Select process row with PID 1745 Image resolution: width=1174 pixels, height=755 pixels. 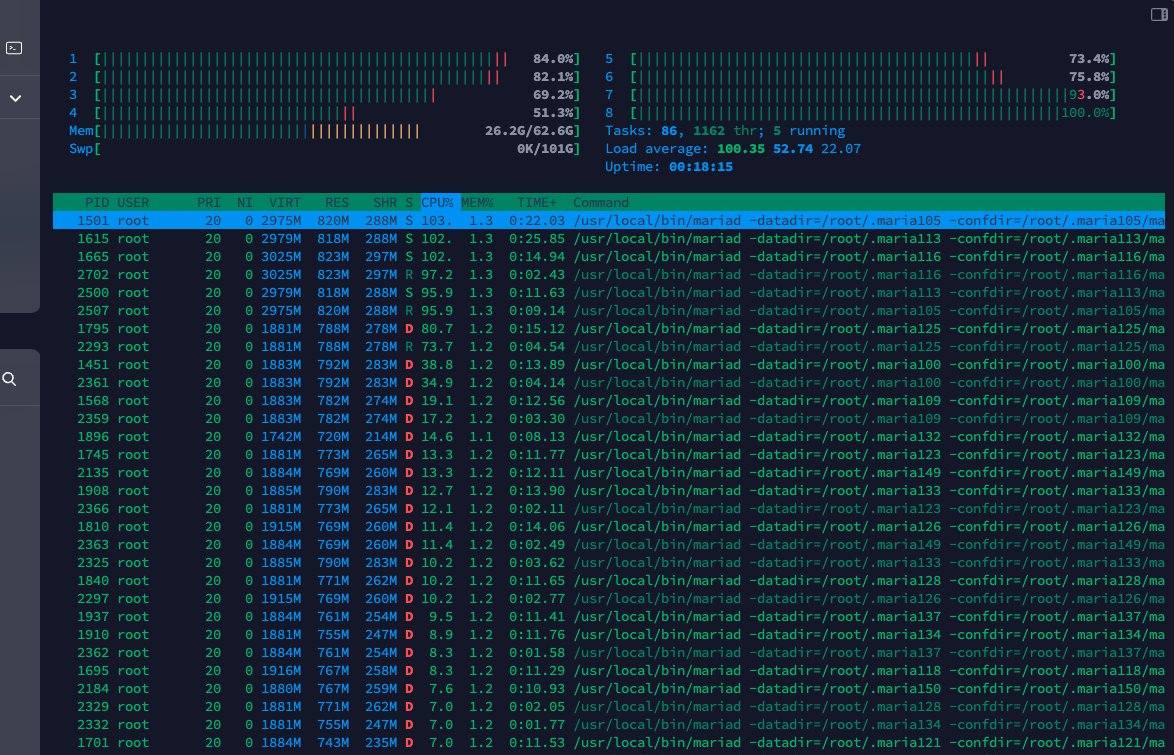[x=609, y=454]
